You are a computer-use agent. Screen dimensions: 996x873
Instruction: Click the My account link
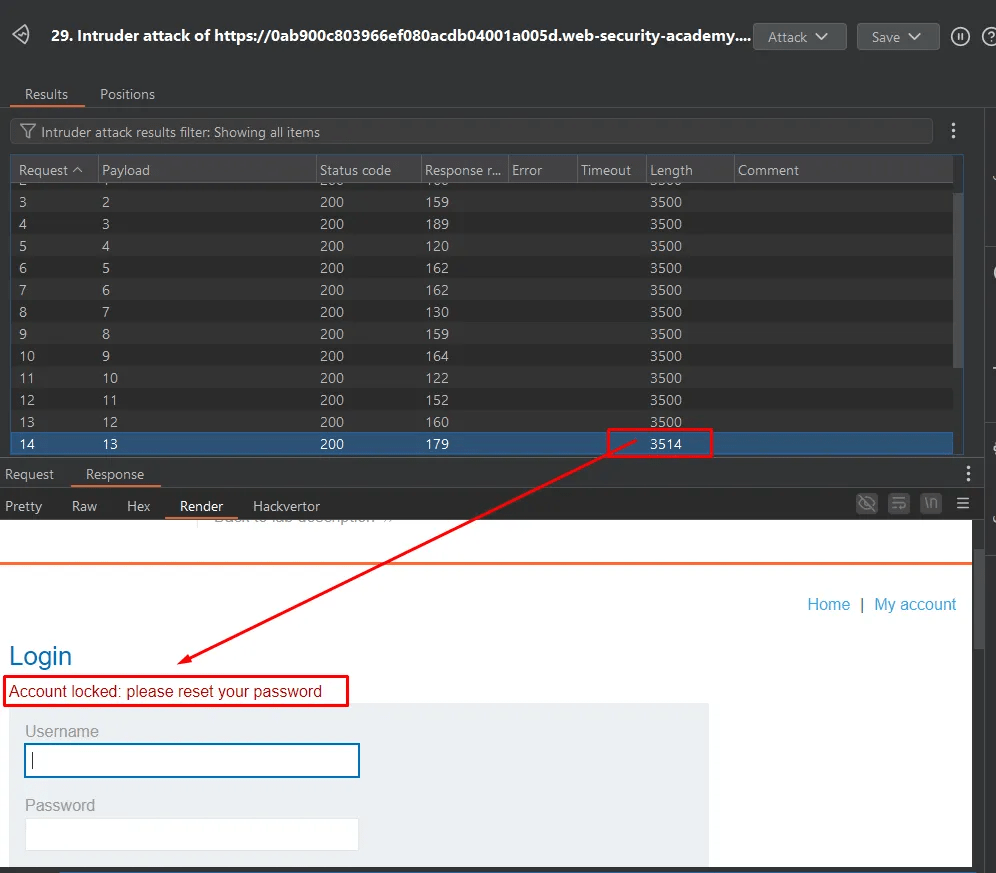pyautogui.click(x=915, y=604)
